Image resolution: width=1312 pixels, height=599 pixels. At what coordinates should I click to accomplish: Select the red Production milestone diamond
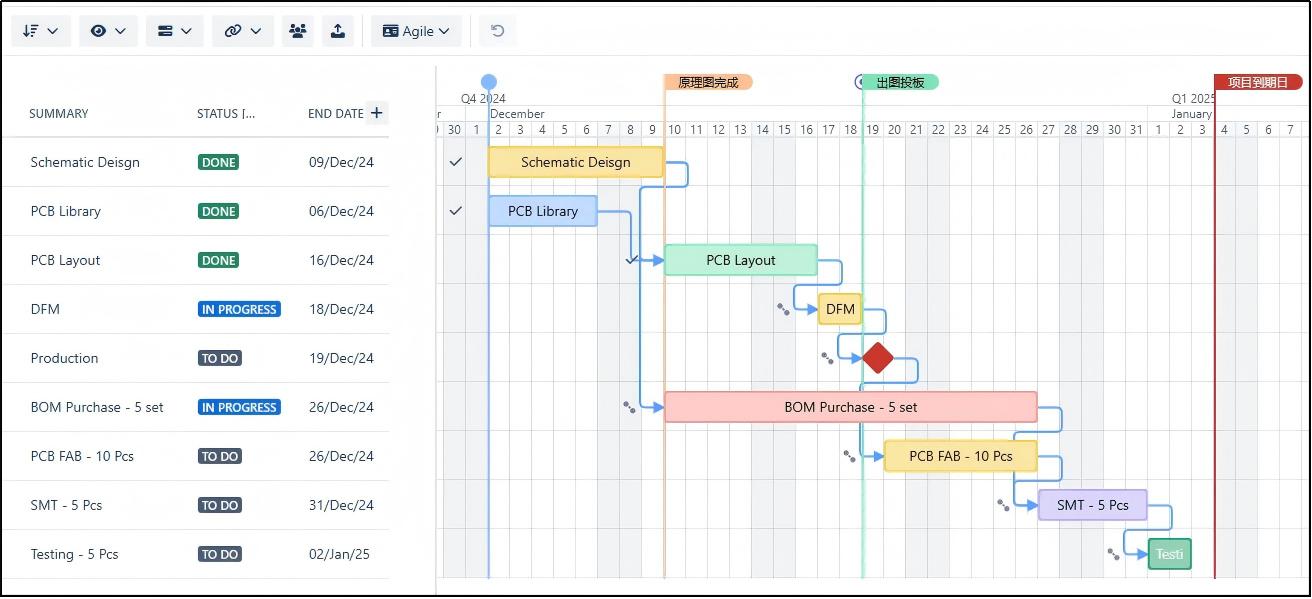pyautogui.click(x=877, y=358)
